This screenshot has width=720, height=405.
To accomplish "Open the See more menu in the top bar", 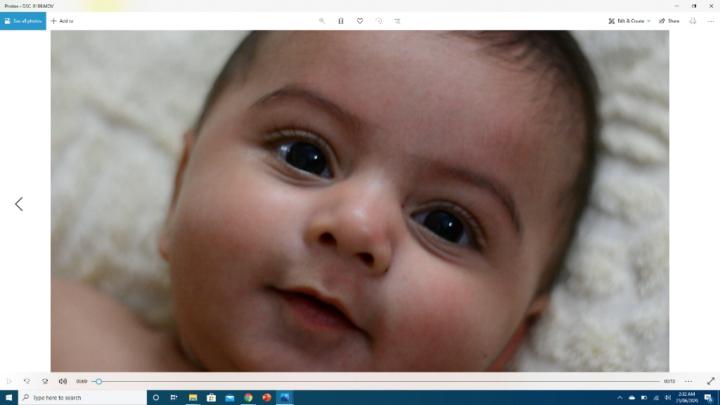I will pos(711,21).
